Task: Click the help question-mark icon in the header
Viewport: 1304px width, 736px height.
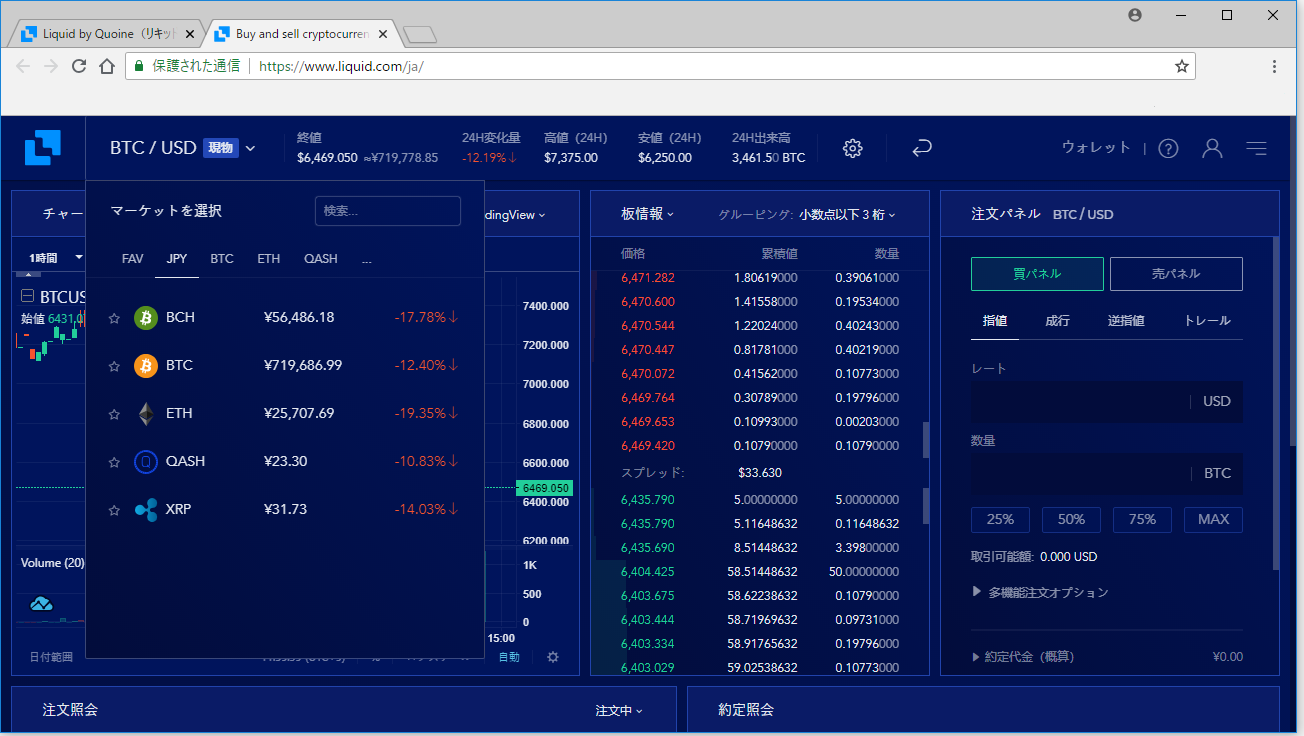Action: [1168, 147]
